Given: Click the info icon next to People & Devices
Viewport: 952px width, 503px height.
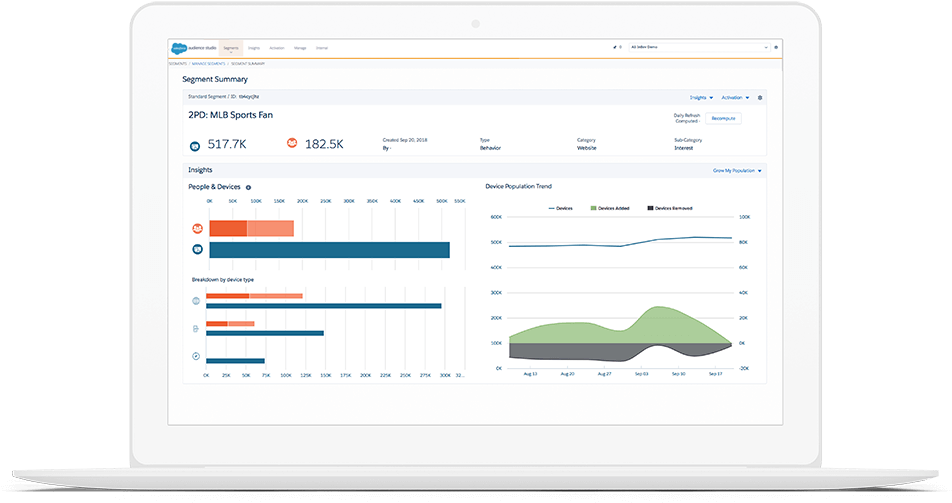Looking at the screenshot, I should (248, 187).
